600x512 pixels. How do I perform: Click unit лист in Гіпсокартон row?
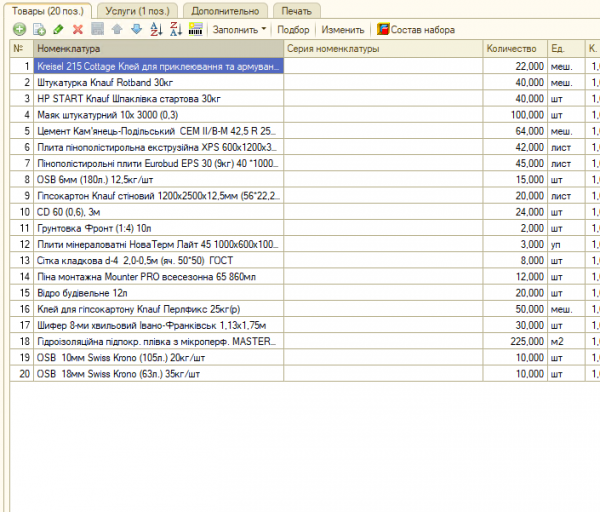click(x=566, y=196)
